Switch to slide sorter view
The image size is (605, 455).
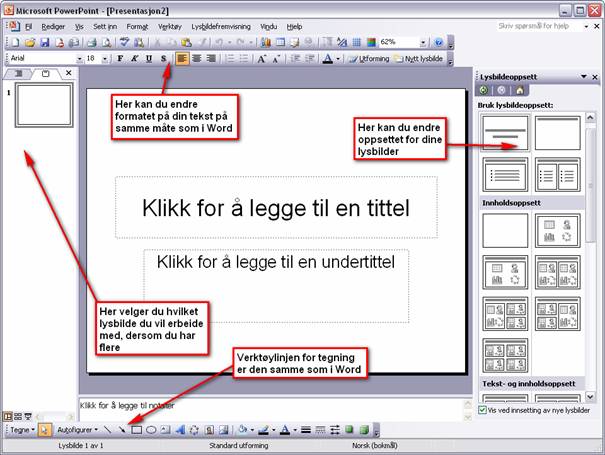click(x=18, y=416)
